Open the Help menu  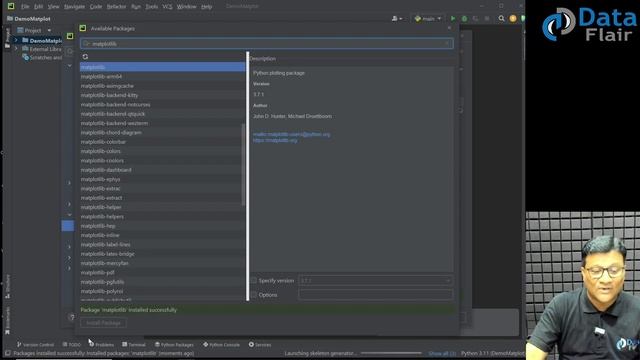coord(207,7)
